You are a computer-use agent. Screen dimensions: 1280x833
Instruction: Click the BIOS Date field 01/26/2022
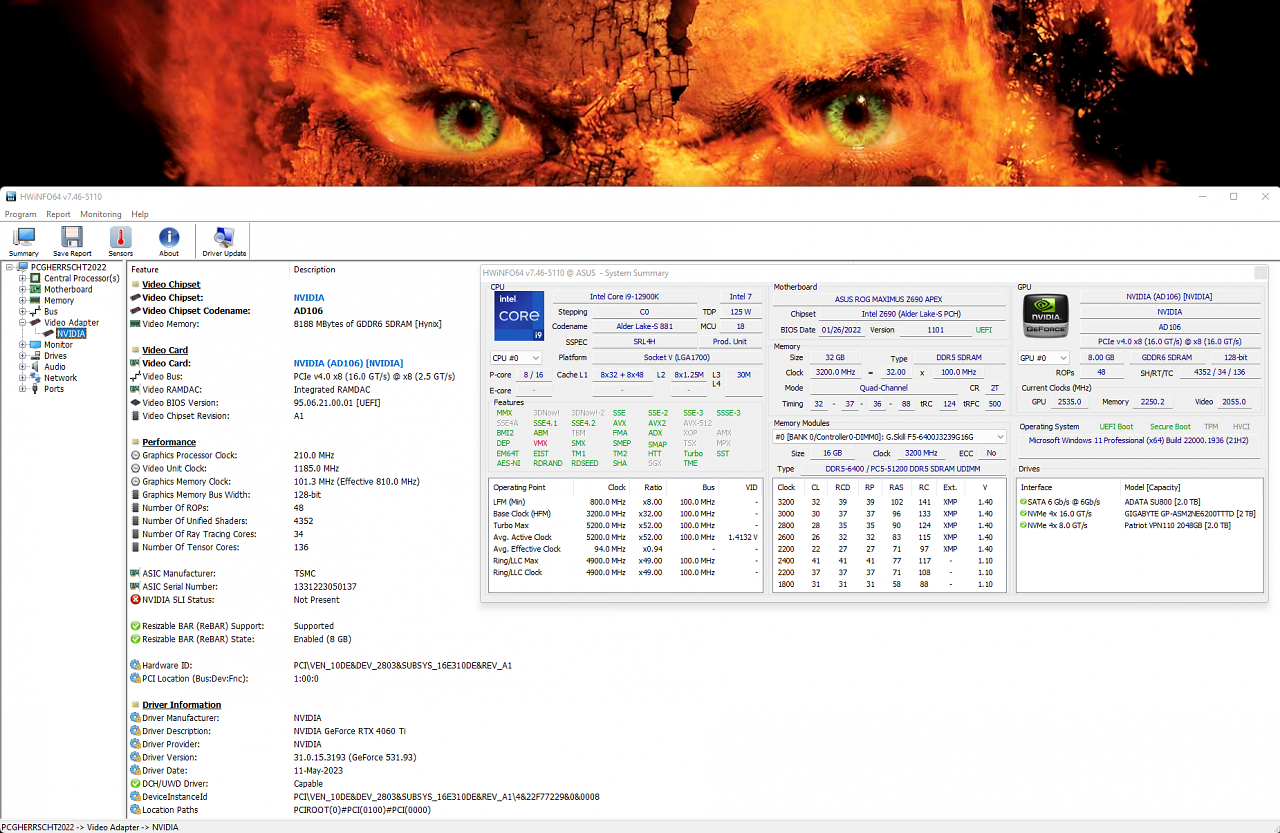point(842,329)
